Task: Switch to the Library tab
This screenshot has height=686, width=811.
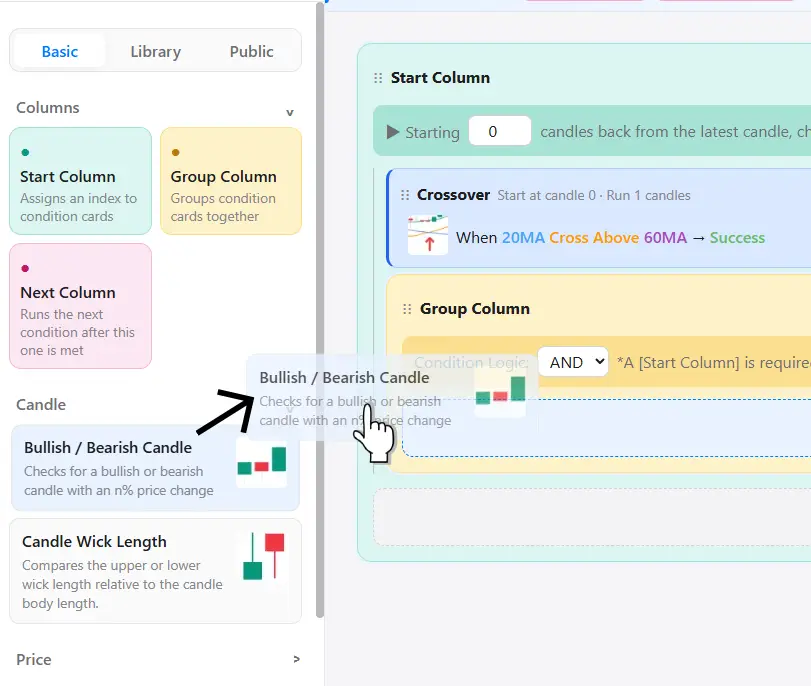Action: (156, 51)
